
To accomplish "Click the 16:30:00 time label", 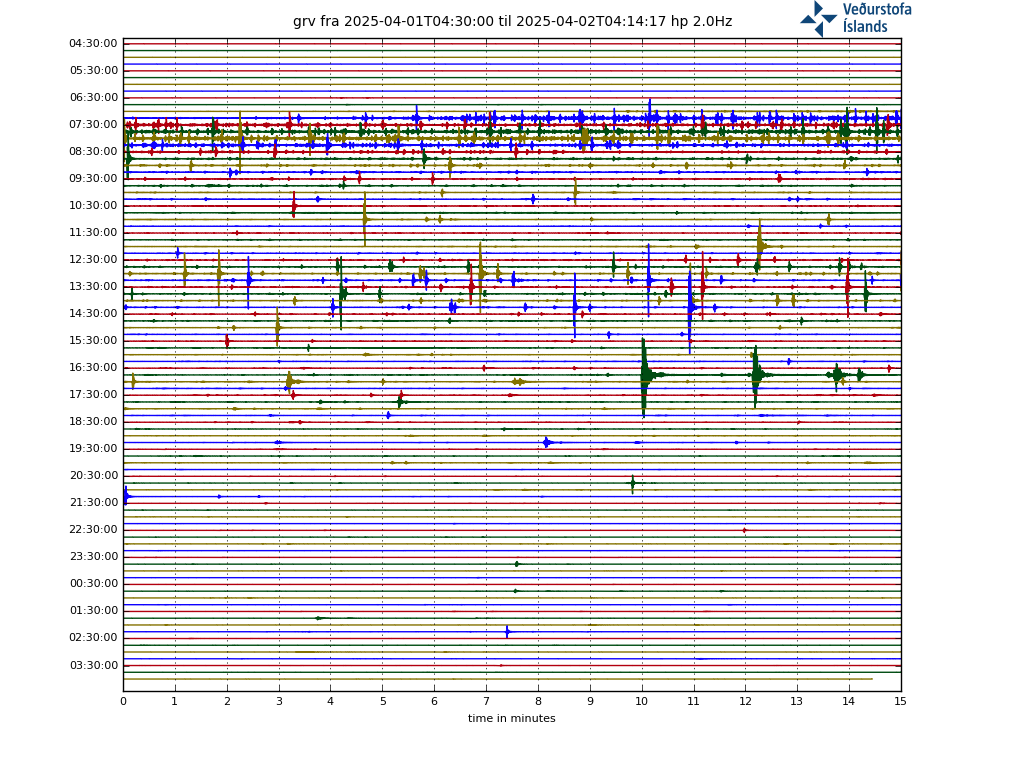I will tap(93, 368).
